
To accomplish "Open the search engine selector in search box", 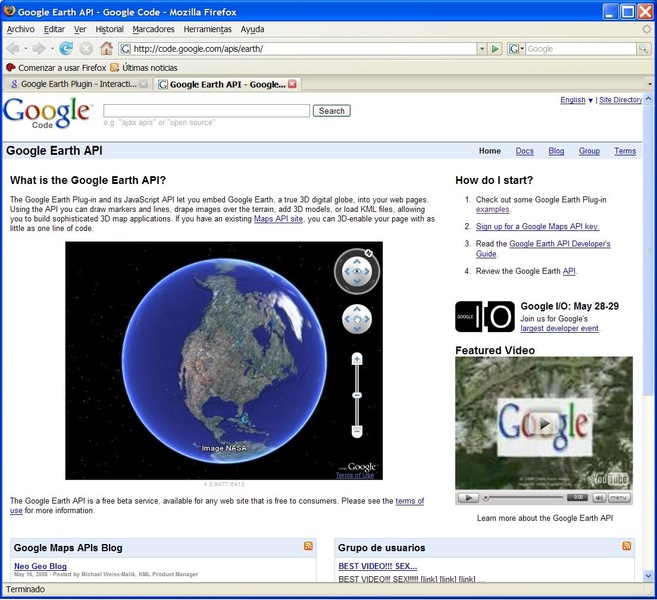I will pos(516,48).
